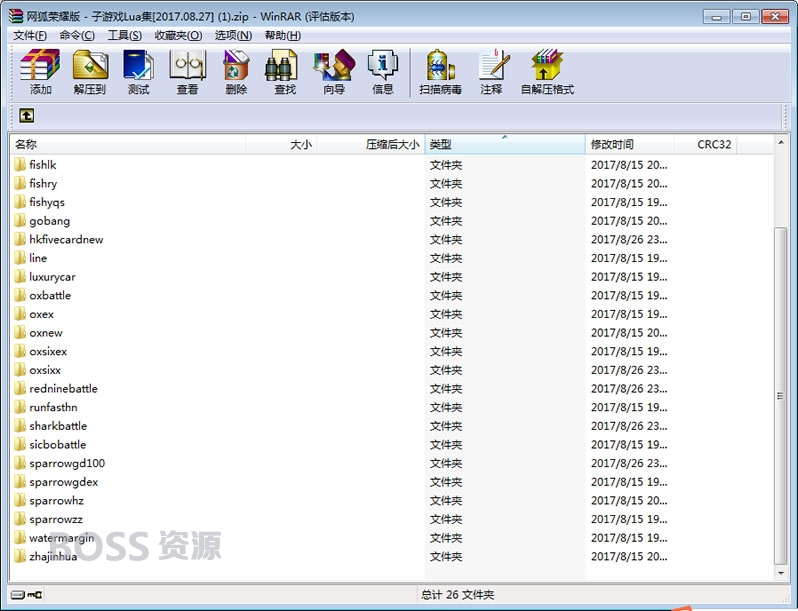Viewport: 798px width, 611px height.
Task: Select the gobang folder icon
Action: pos(20,220)
